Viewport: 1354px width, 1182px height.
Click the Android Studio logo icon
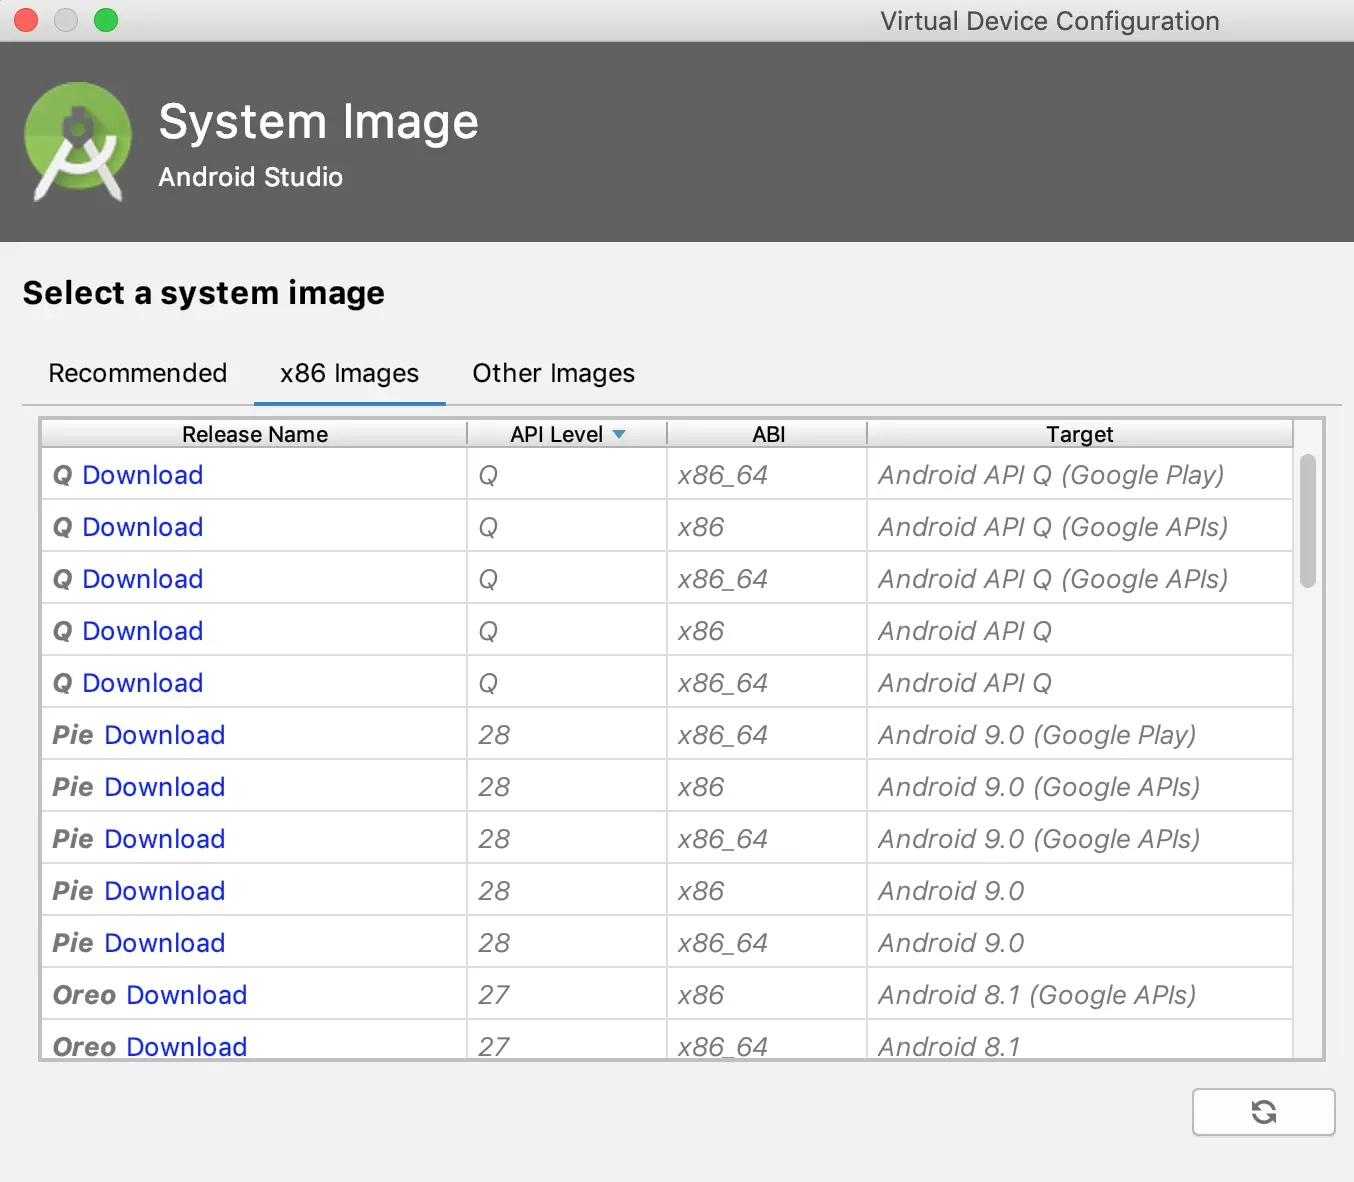pyautogui.click(x=78, y=142)
